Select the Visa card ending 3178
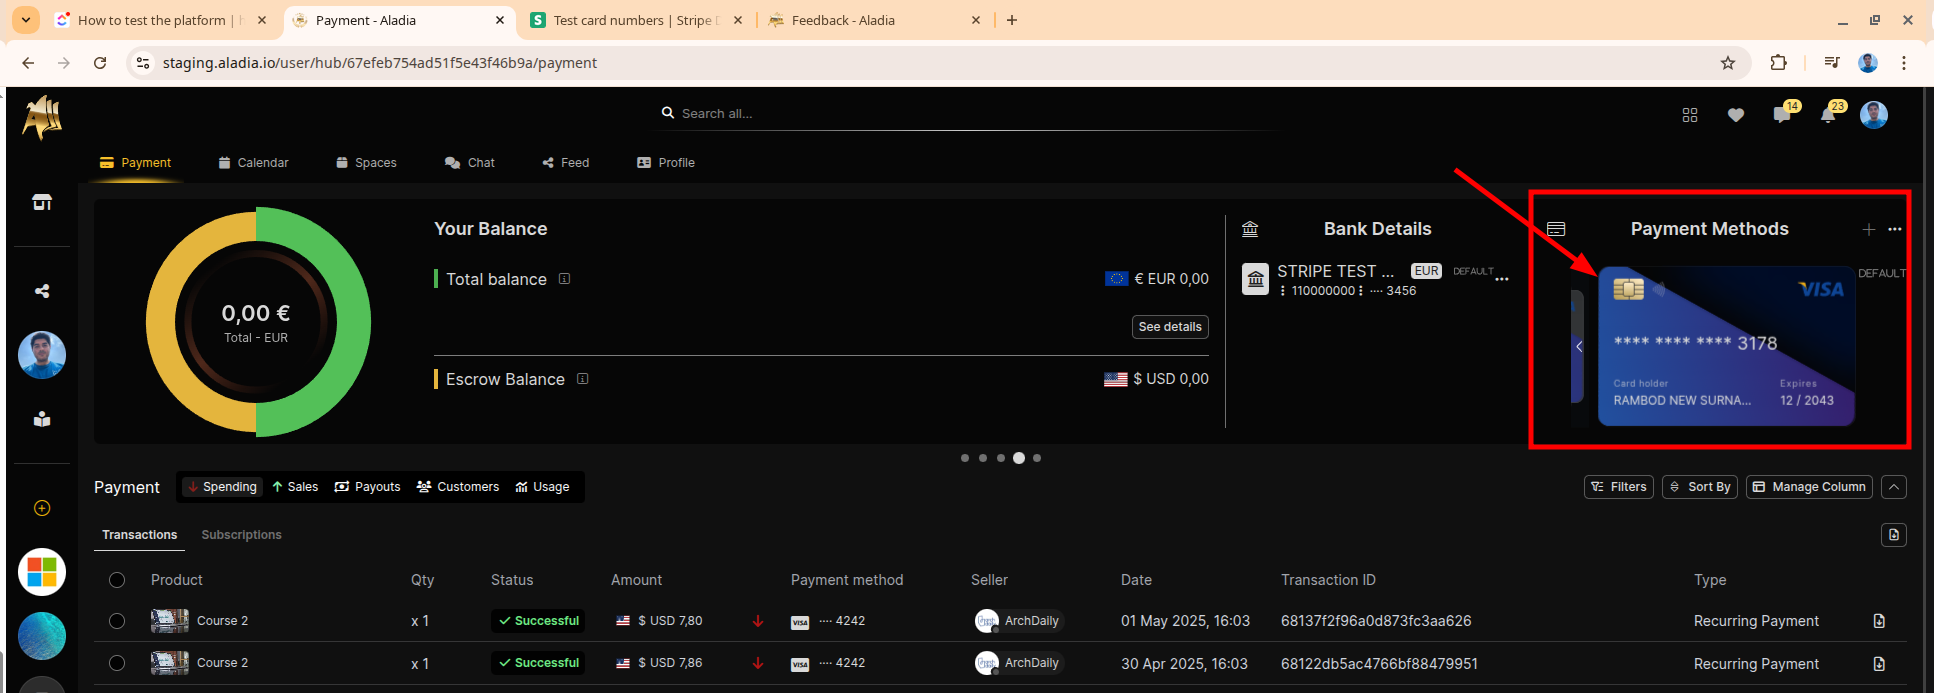The image size is (1934, 693). [x=1727, y=346]
